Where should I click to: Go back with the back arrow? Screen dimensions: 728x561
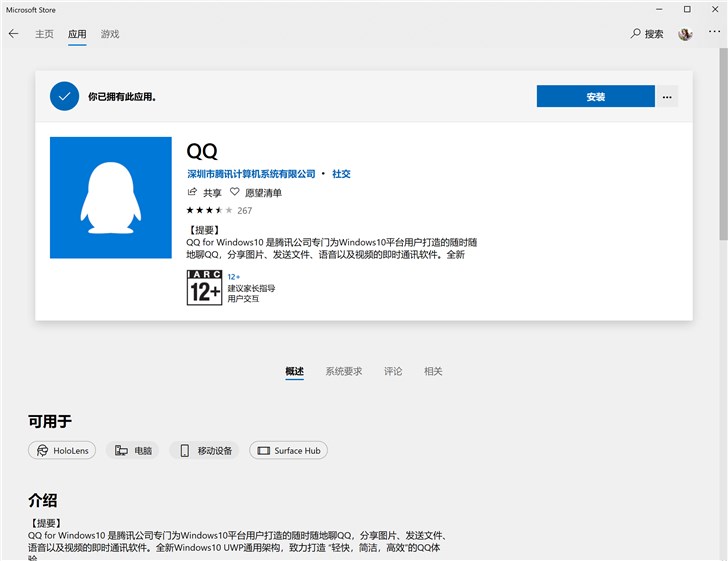13,33
